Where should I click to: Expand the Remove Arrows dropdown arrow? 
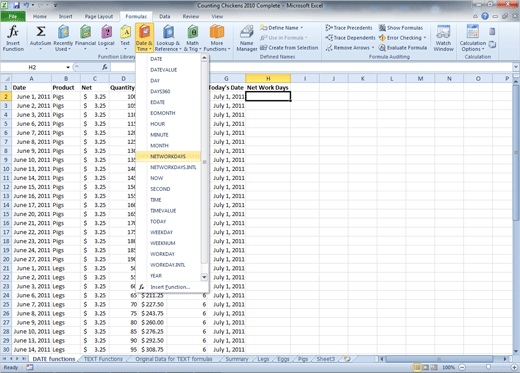click(373, 48)
